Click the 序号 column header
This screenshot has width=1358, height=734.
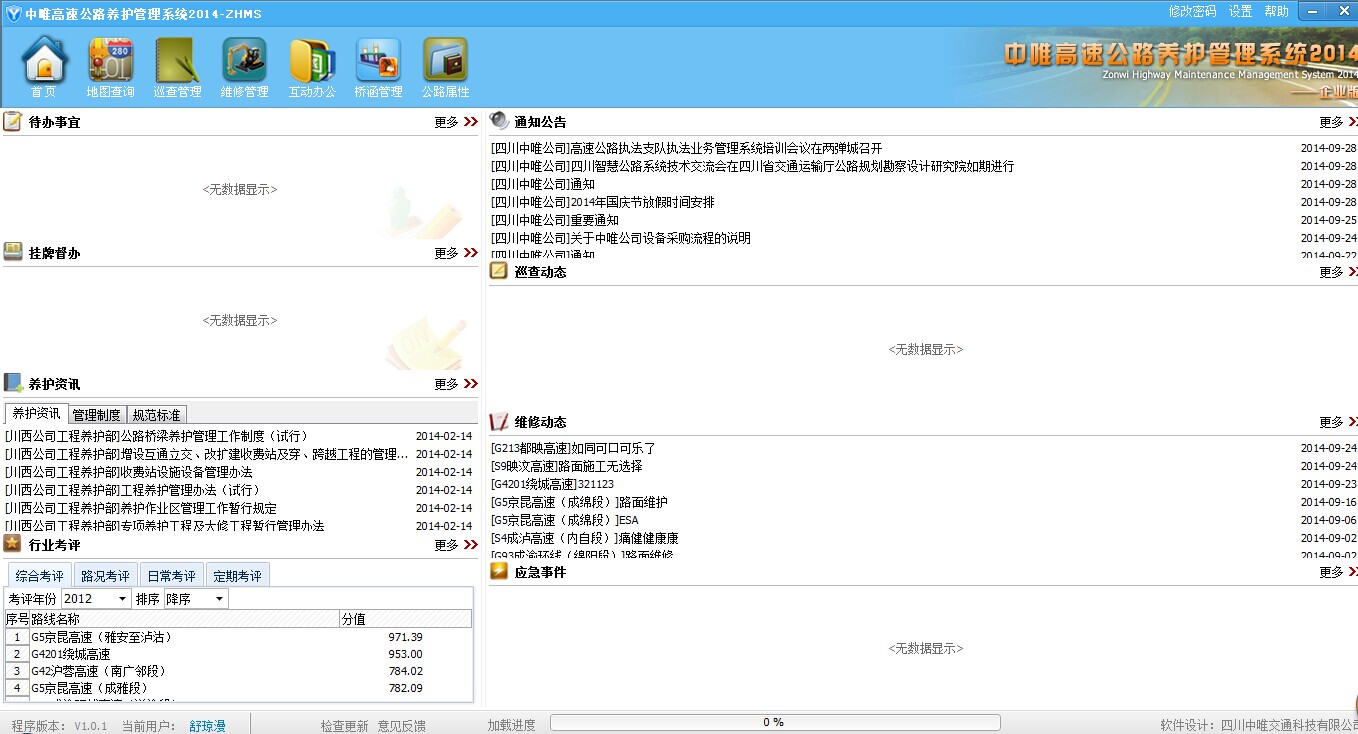17,619
